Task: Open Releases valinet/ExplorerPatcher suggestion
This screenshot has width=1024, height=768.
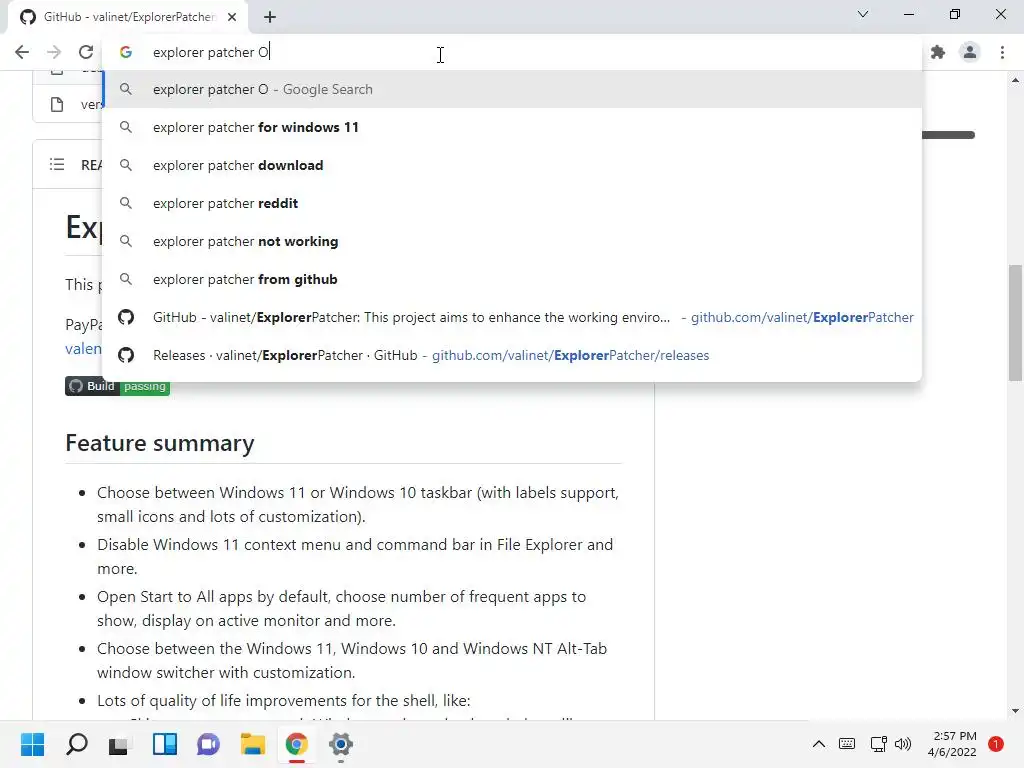Action: pos(513,355)
